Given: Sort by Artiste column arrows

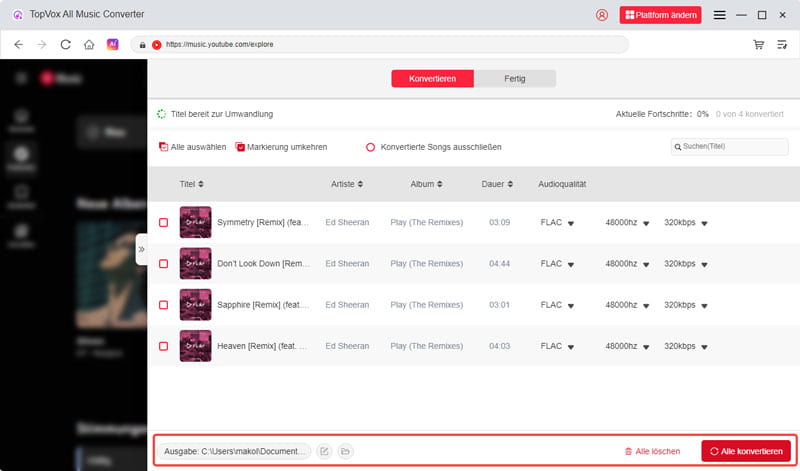Looking at the screenshot, I should click(360, 184).
